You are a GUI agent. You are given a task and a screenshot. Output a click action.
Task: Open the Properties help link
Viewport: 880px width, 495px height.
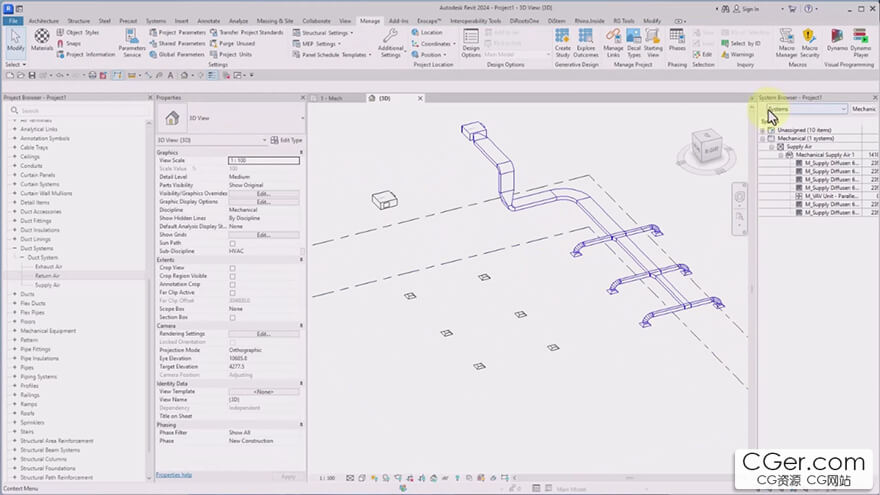point(174,475)
